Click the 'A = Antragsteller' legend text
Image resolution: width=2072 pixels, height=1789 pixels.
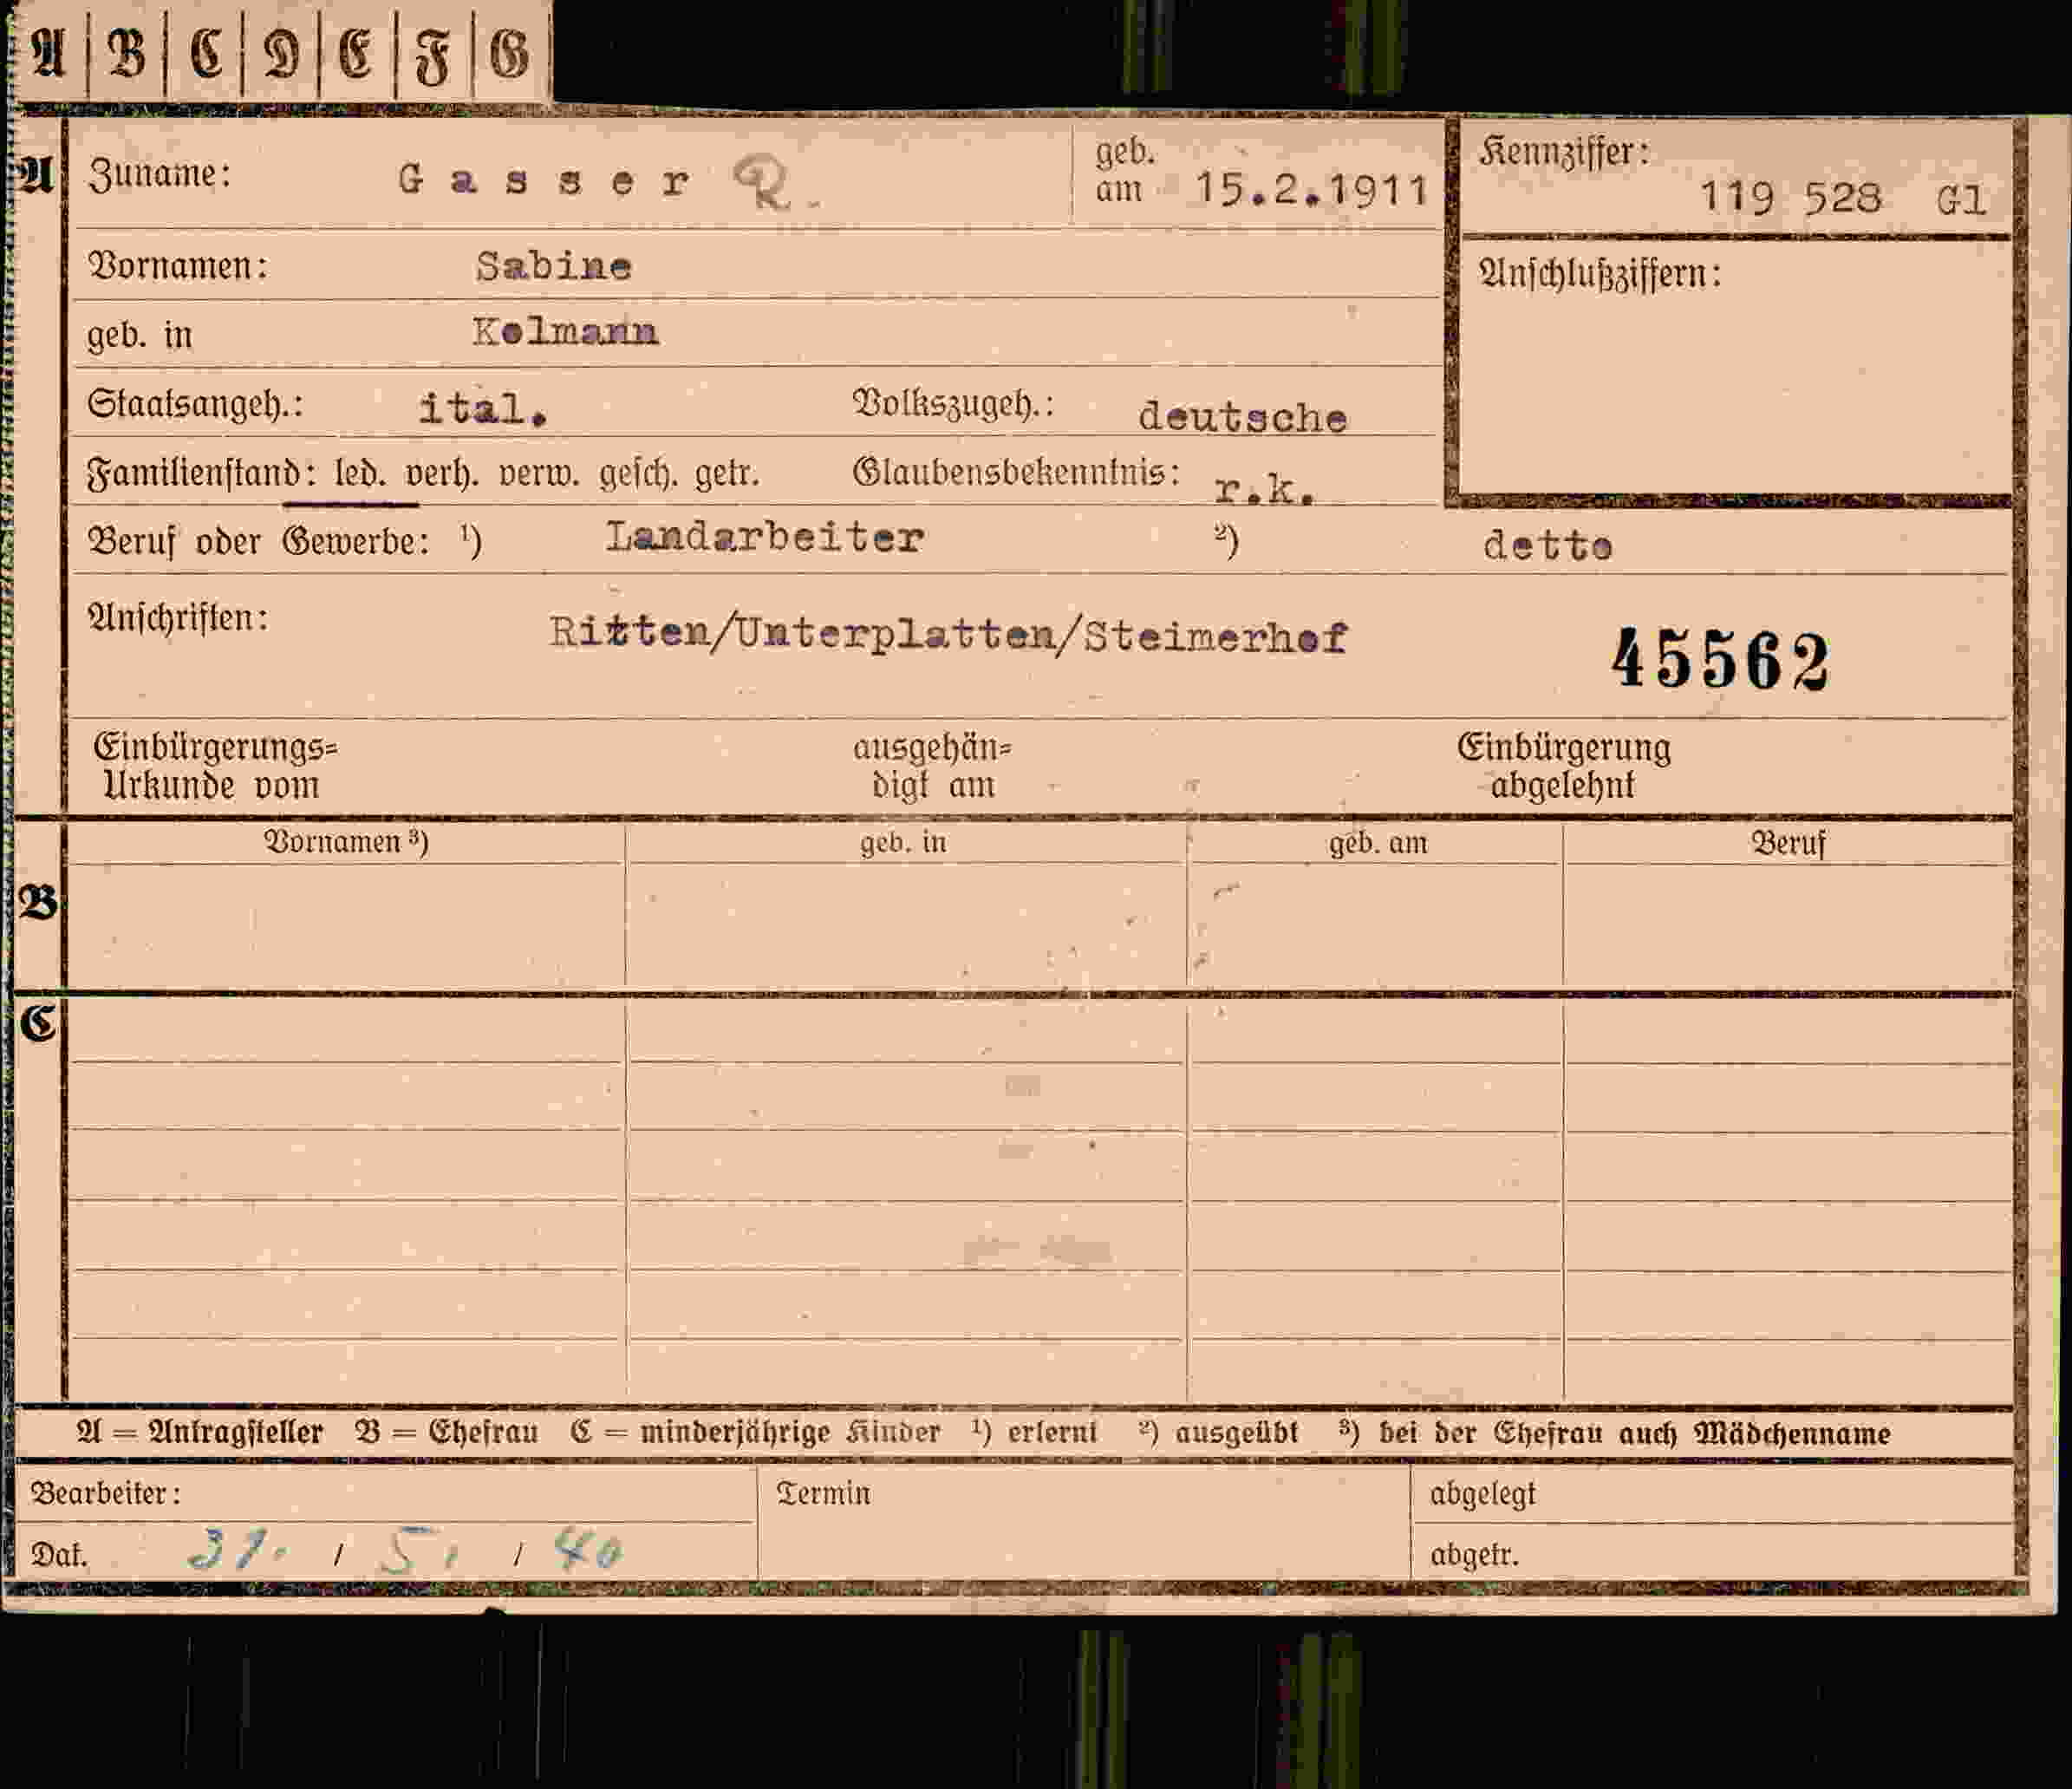pos(200,1432)
